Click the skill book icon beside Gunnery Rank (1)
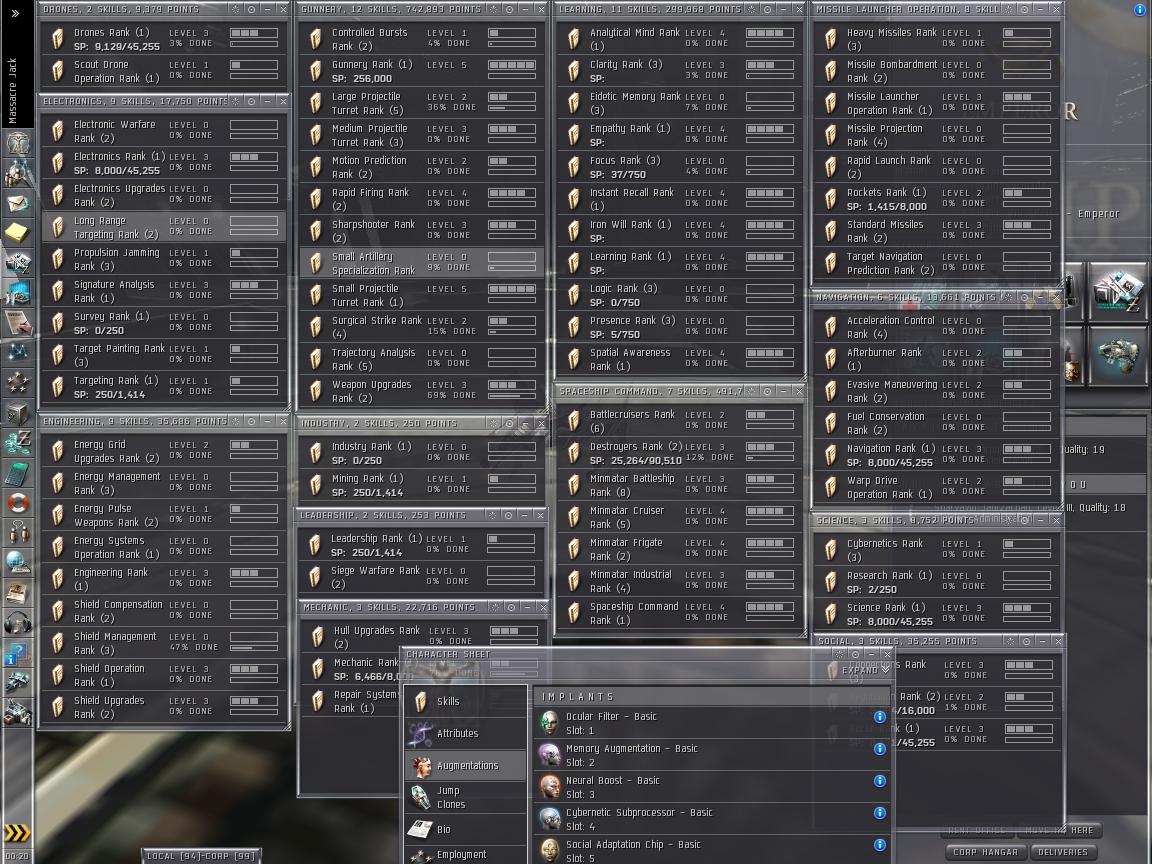This screenshot has width=1152, height=864. 316,71
